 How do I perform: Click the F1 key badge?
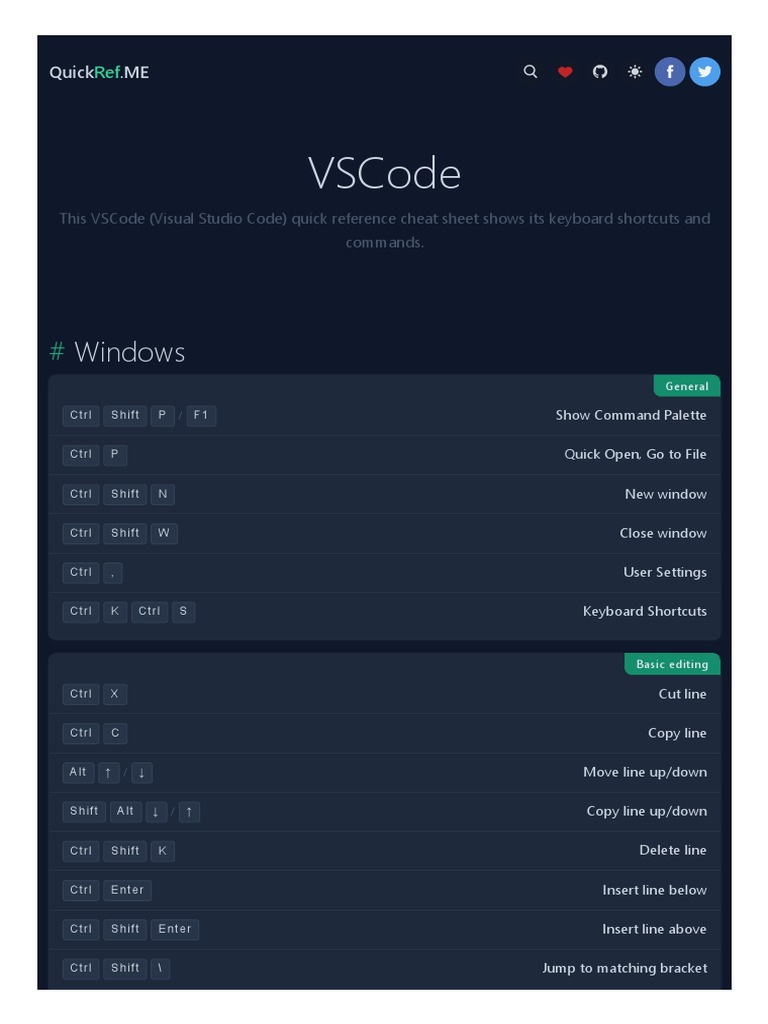pos(201,415)
